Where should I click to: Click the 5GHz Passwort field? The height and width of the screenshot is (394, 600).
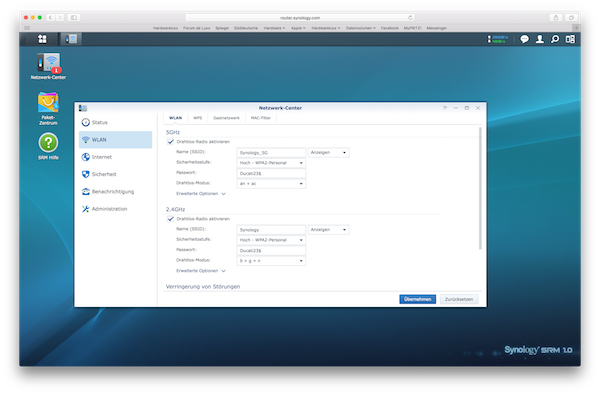coord(271,173)
